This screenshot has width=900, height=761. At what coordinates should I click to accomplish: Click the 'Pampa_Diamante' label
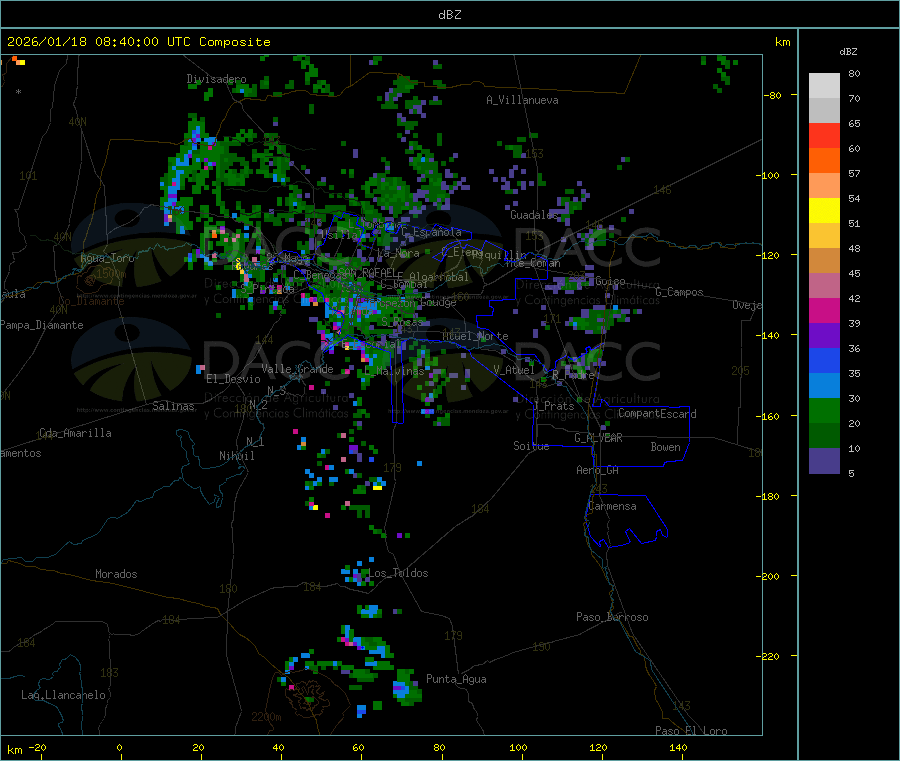click(42, 325)
